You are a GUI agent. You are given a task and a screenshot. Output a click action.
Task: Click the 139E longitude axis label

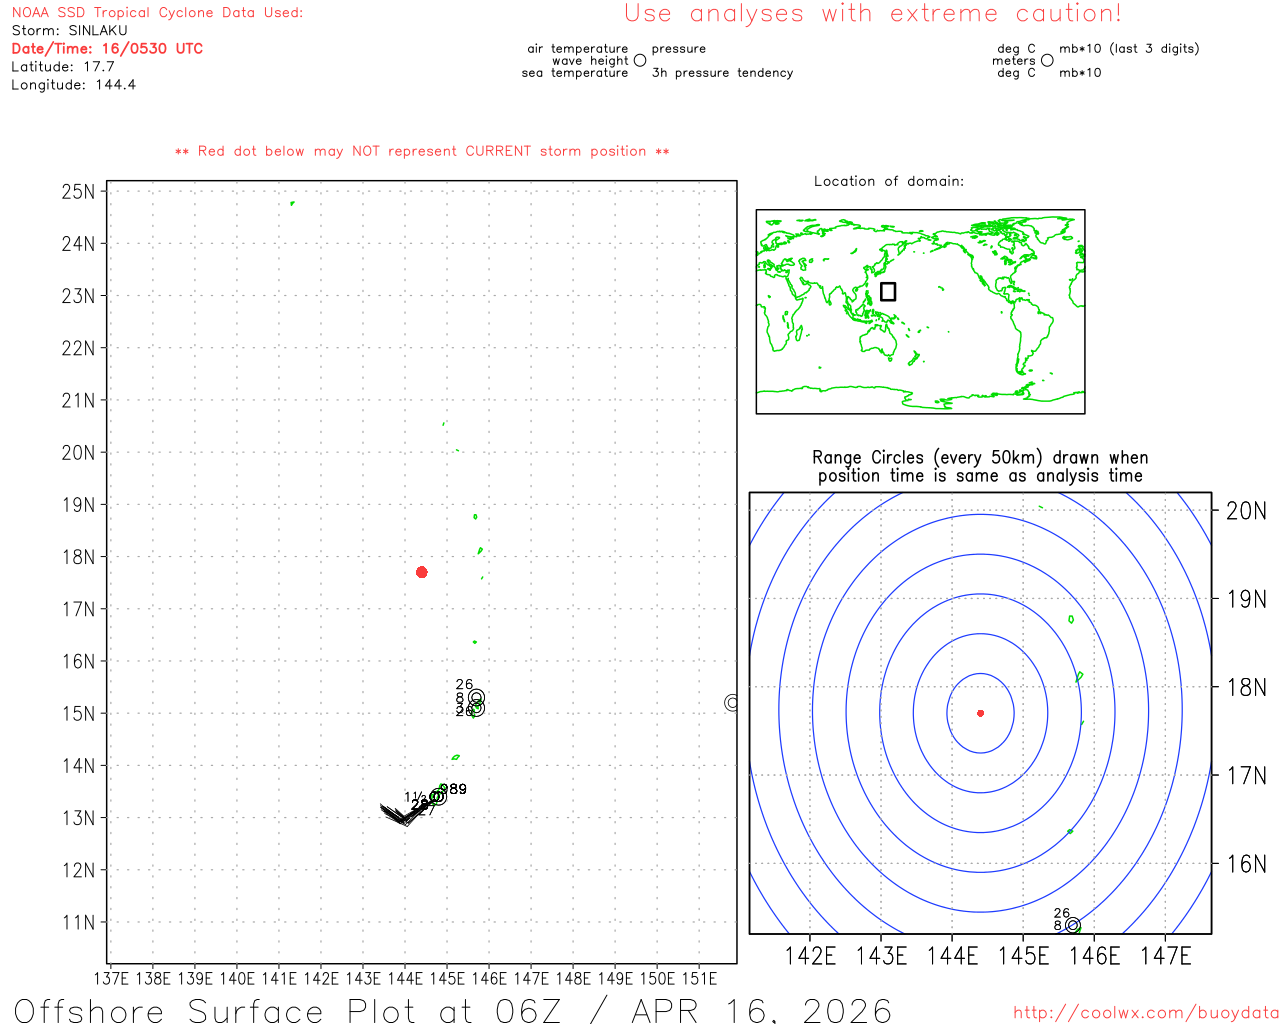(x=195, y=979)
